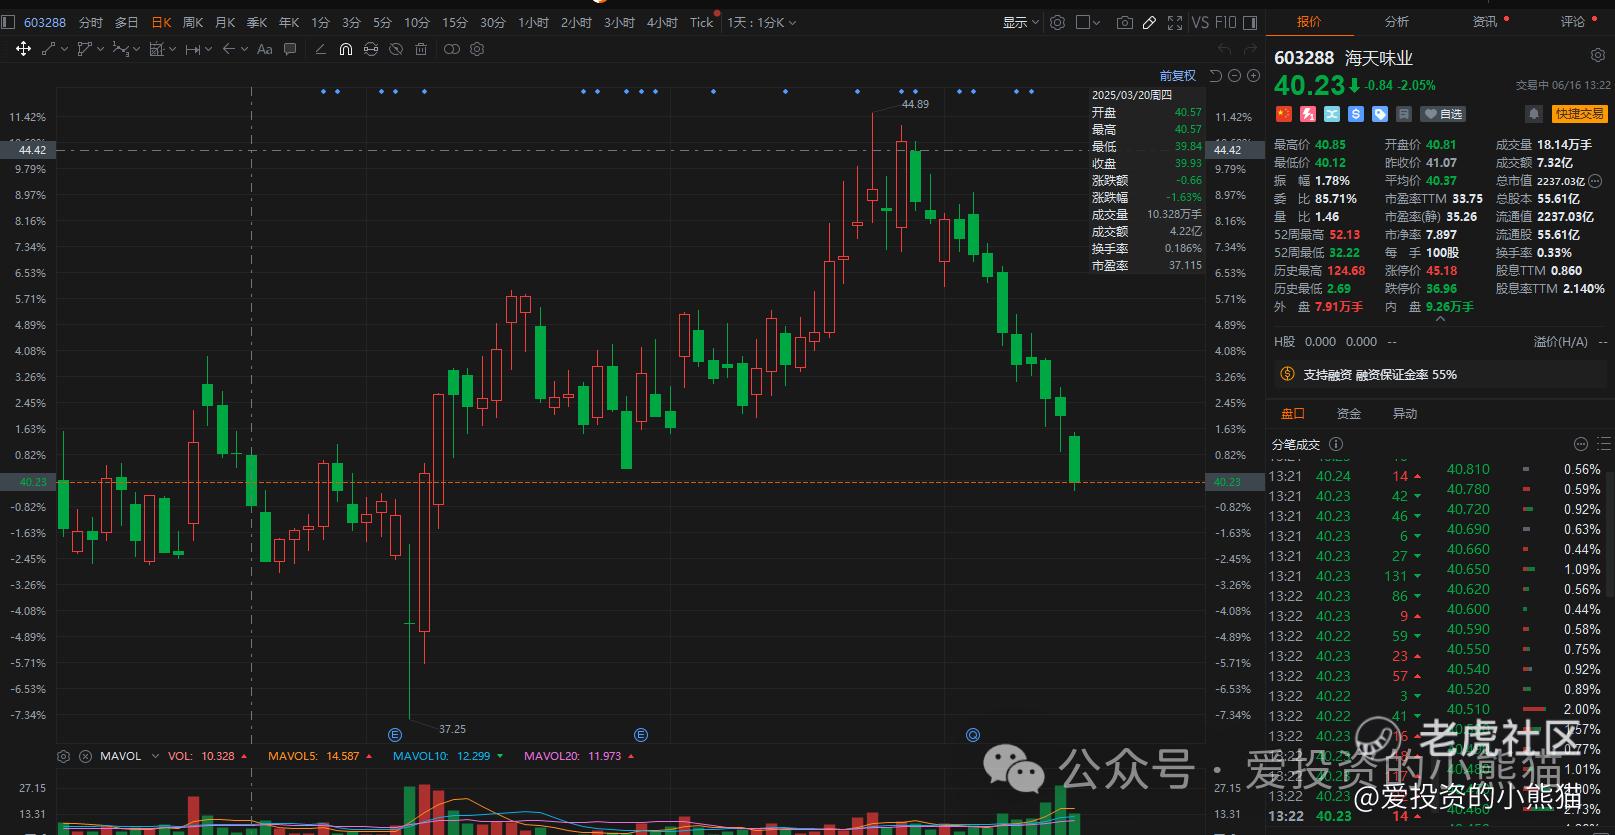Take a chart screenshot with camera icon
This screenshot has width=1615, height=835.
(x=1125, y=22)
